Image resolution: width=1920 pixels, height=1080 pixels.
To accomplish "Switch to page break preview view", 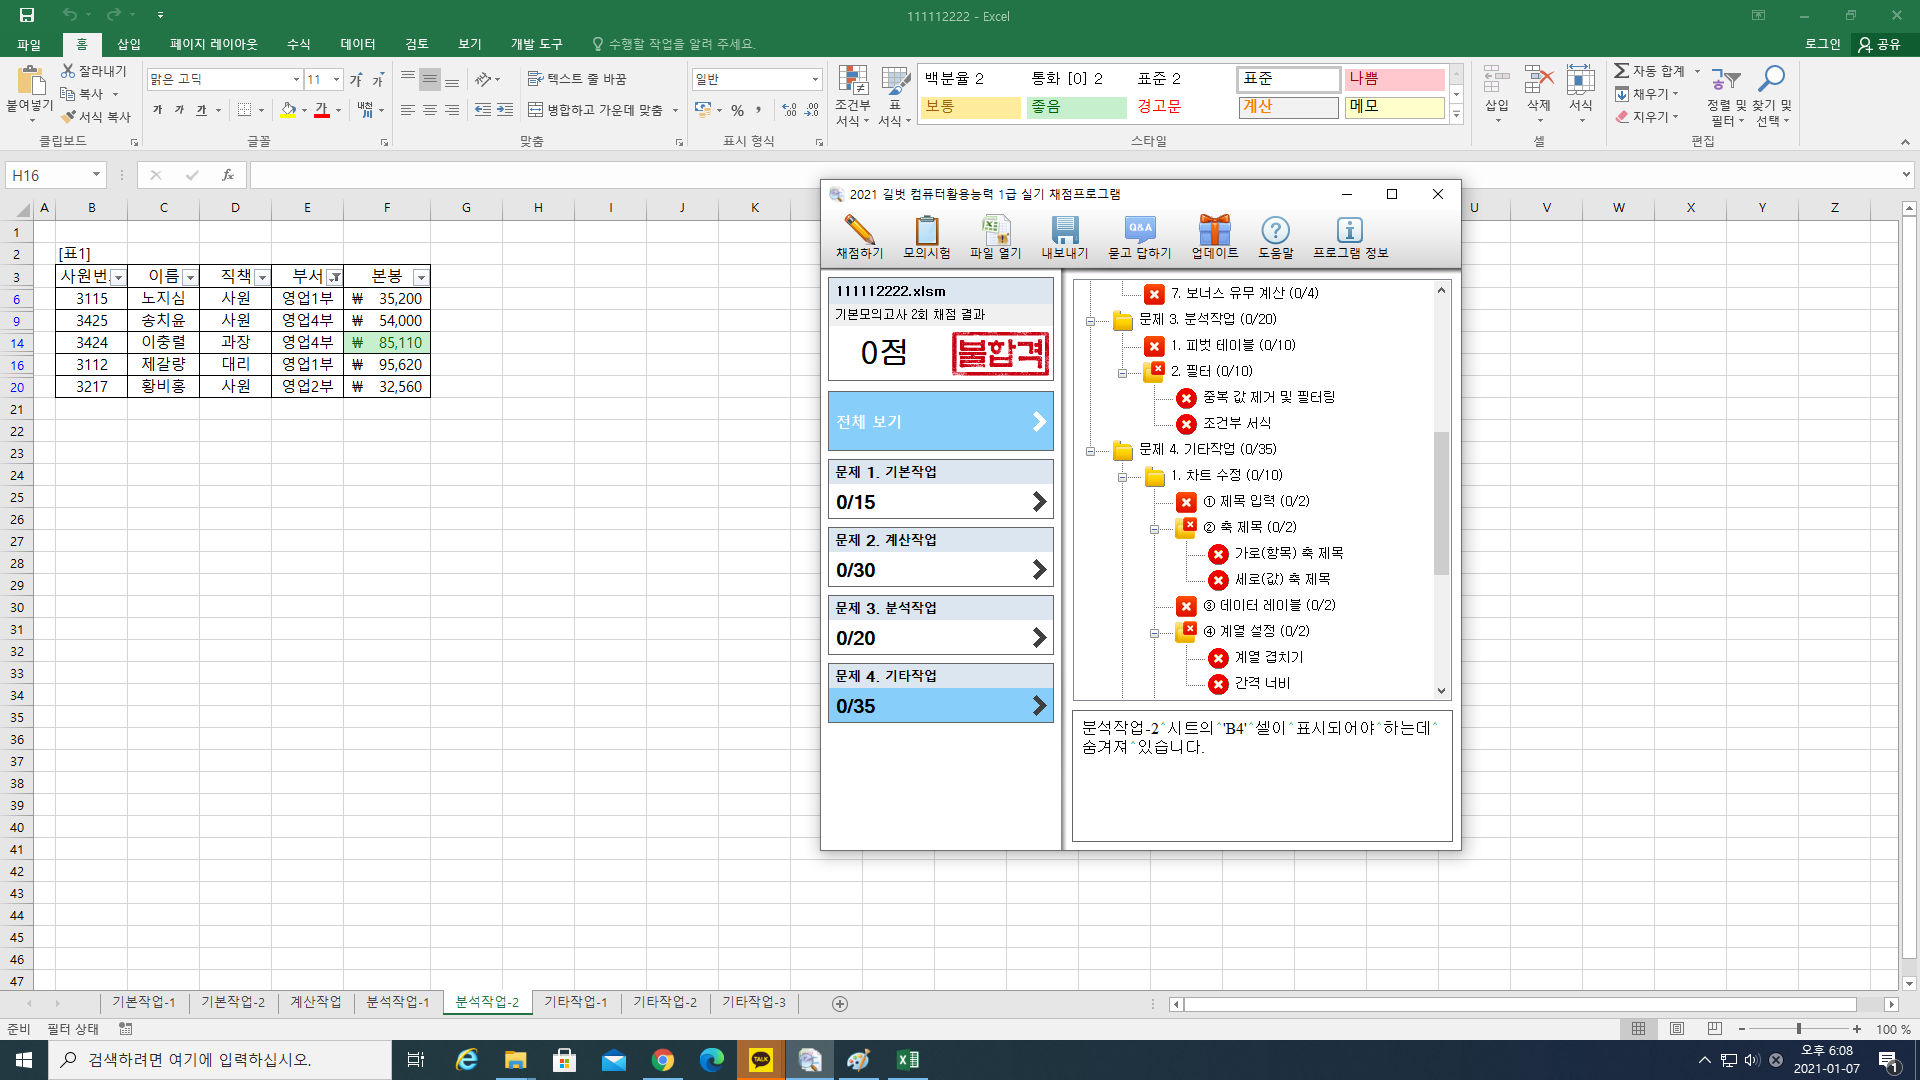I will 1715,1029.
